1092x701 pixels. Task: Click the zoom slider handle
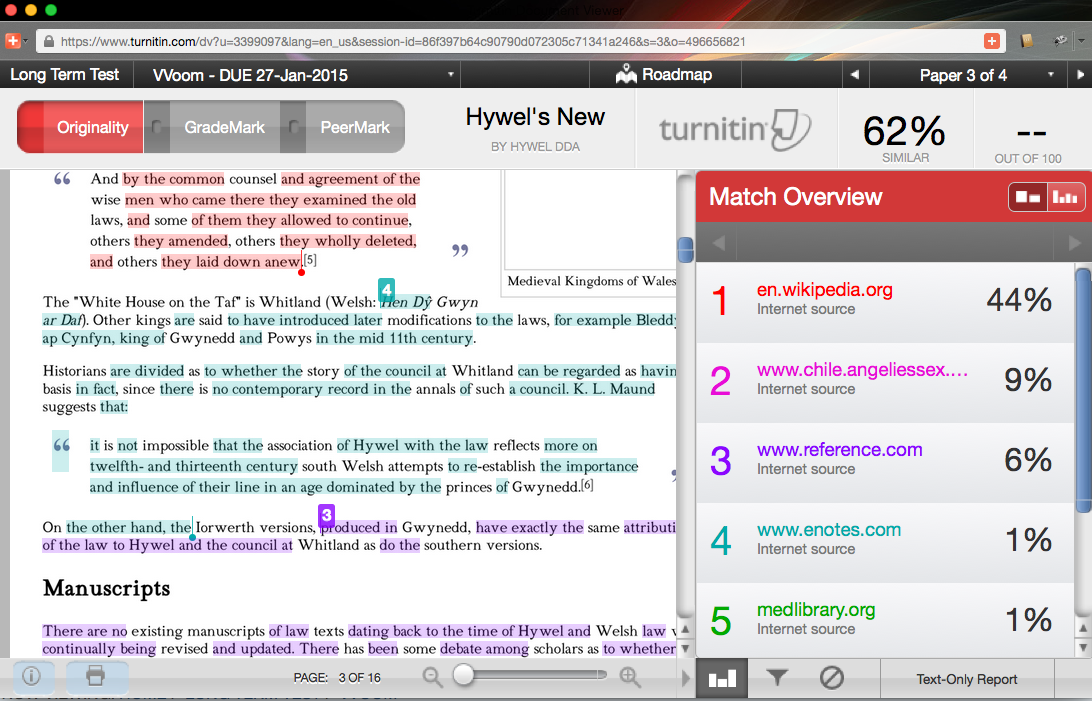pos(463,677)
